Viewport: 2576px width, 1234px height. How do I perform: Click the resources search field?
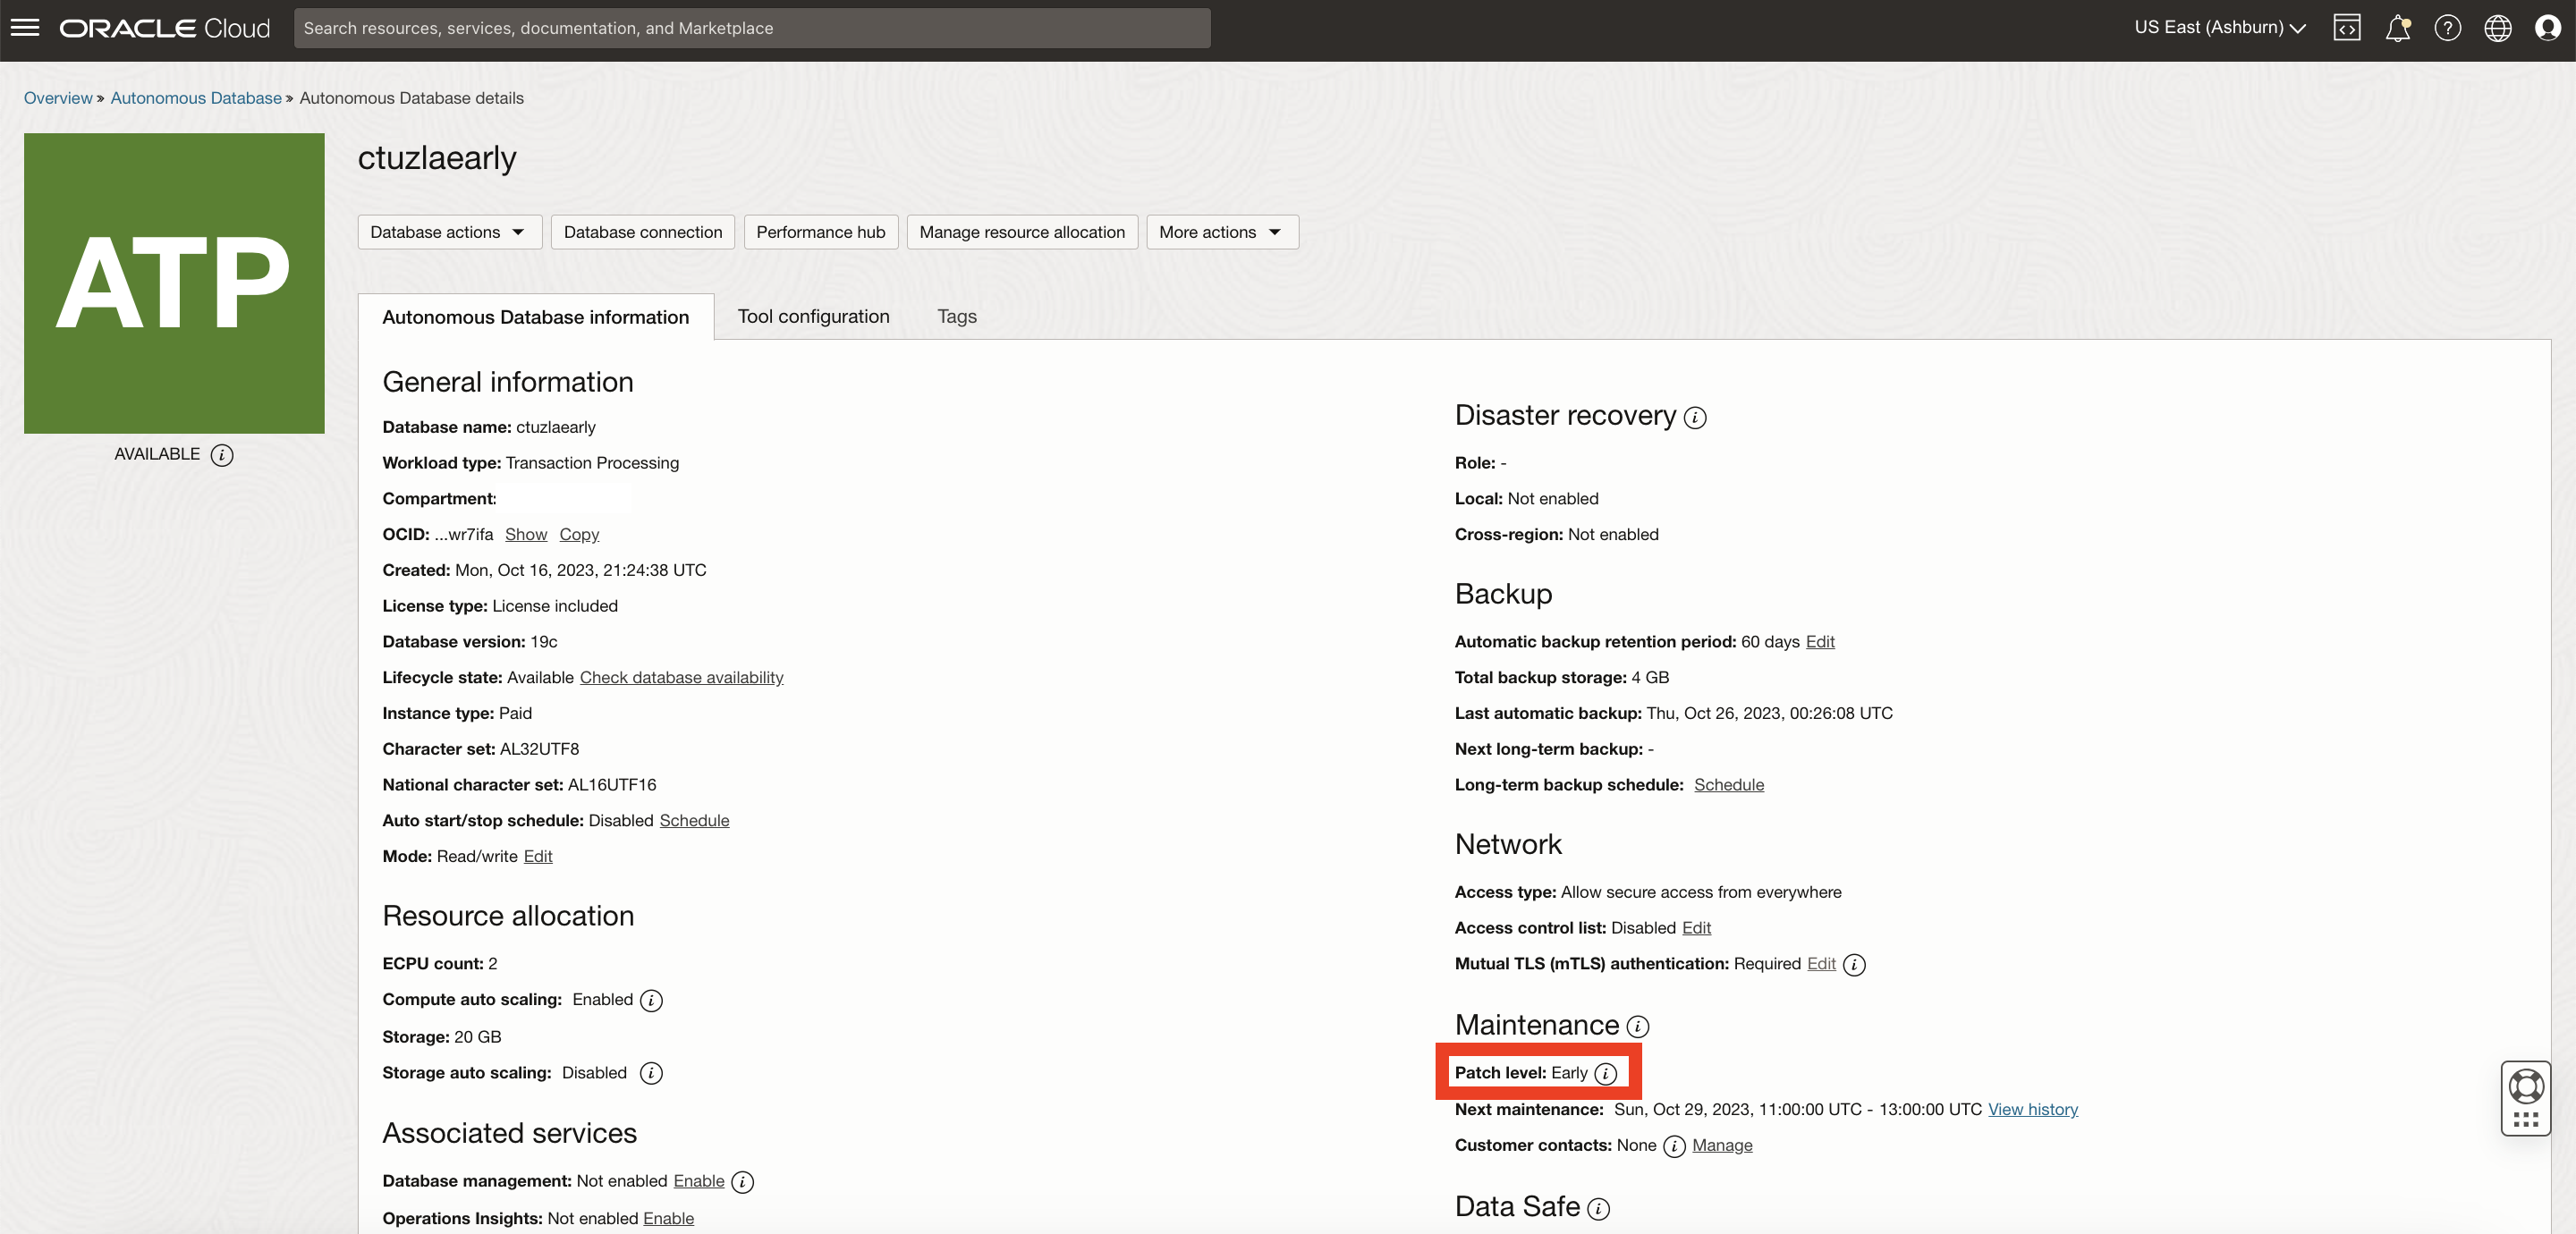click(x=752, y=28)
